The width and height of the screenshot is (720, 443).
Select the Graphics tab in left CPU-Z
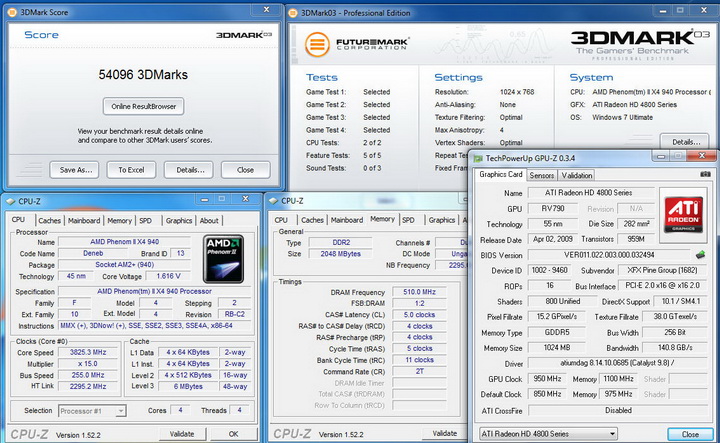tap(179, 220)
